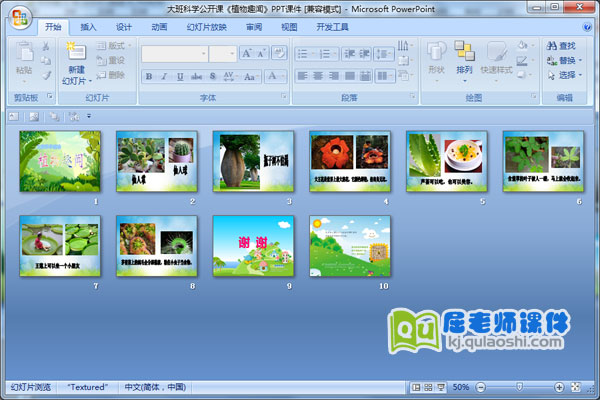
Task: Click the Clear Formatting icon
Action: click(x=279, y=53)
